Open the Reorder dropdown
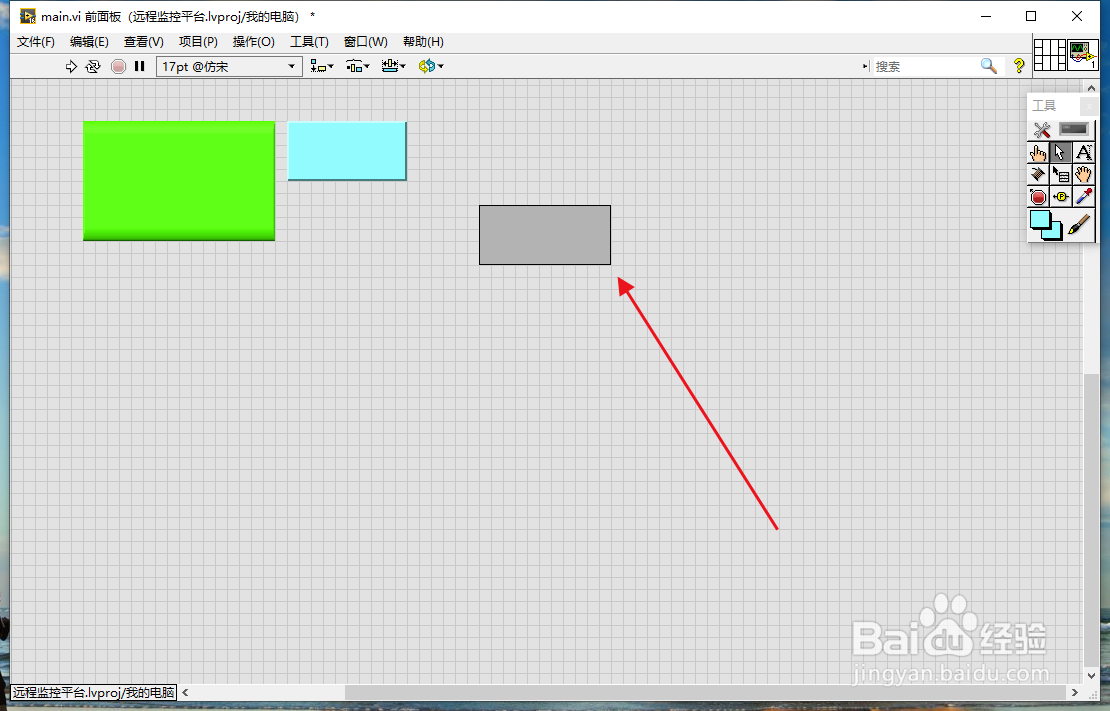 430,67
